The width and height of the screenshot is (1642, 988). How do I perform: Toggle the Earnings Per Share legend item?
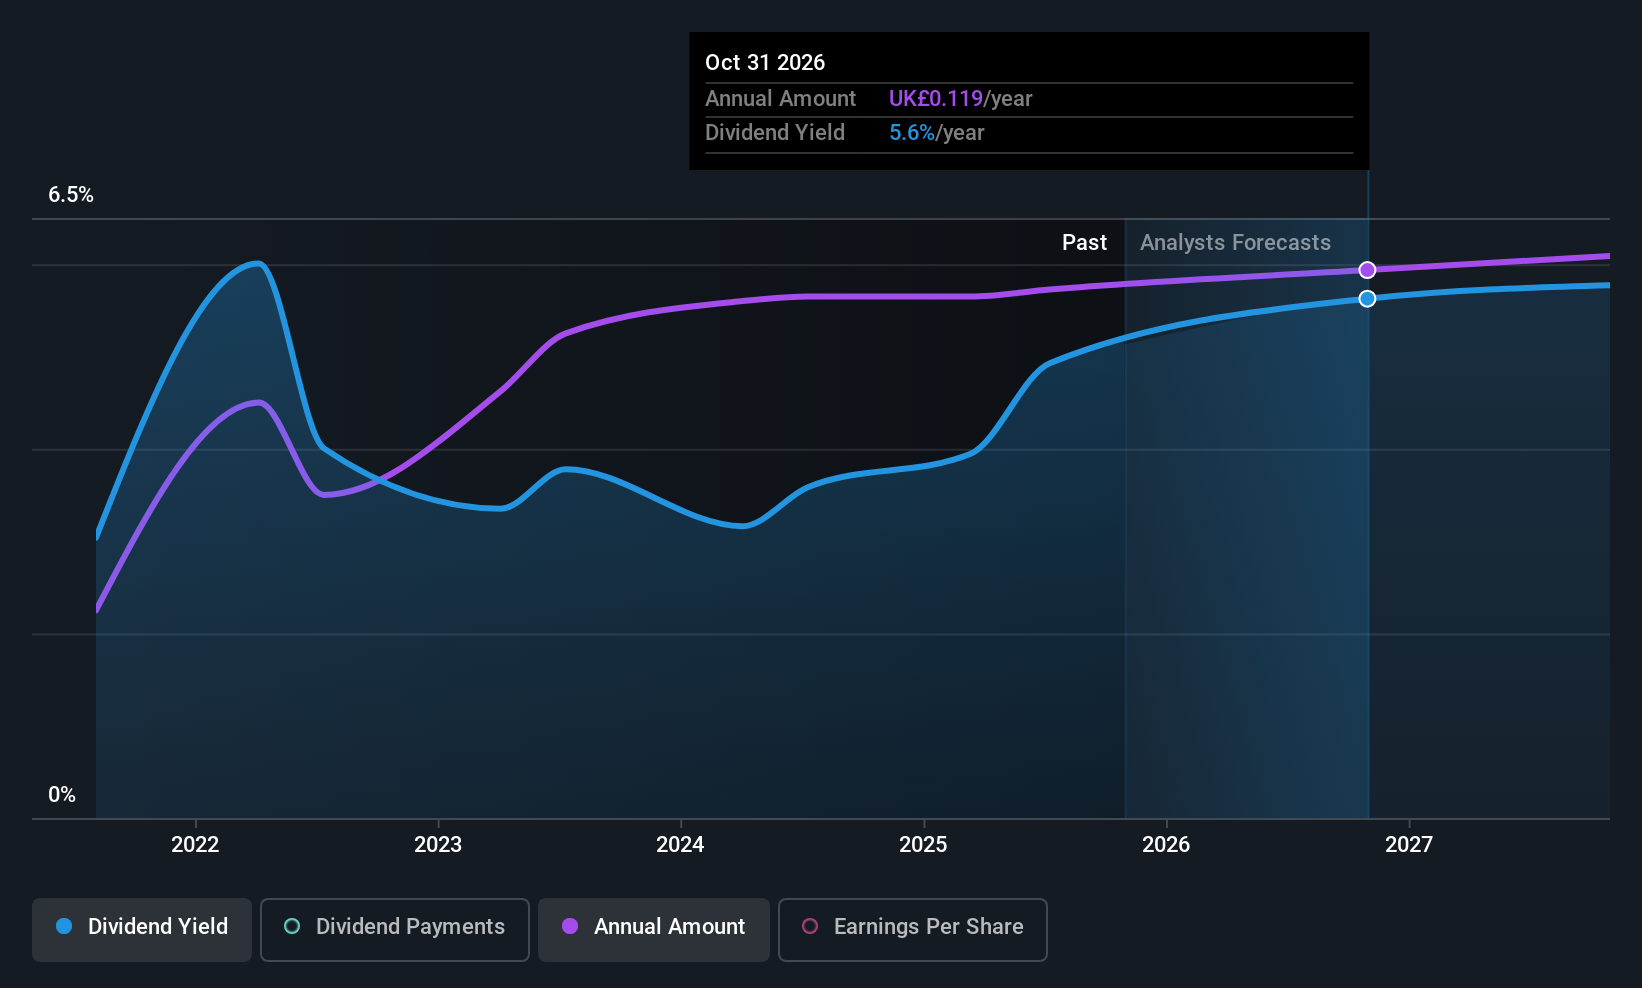click(x=911, y=927)
